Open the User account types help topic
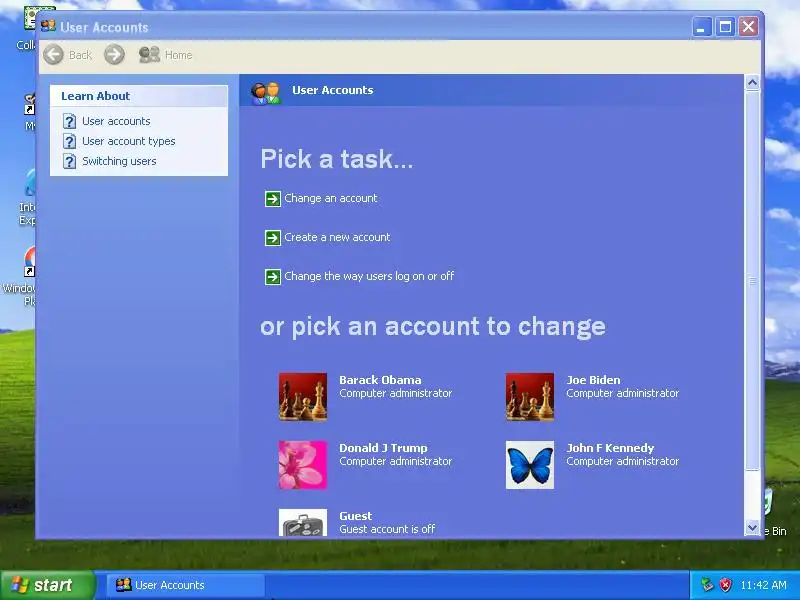The image size is (800, 600). tap(129, 141)
